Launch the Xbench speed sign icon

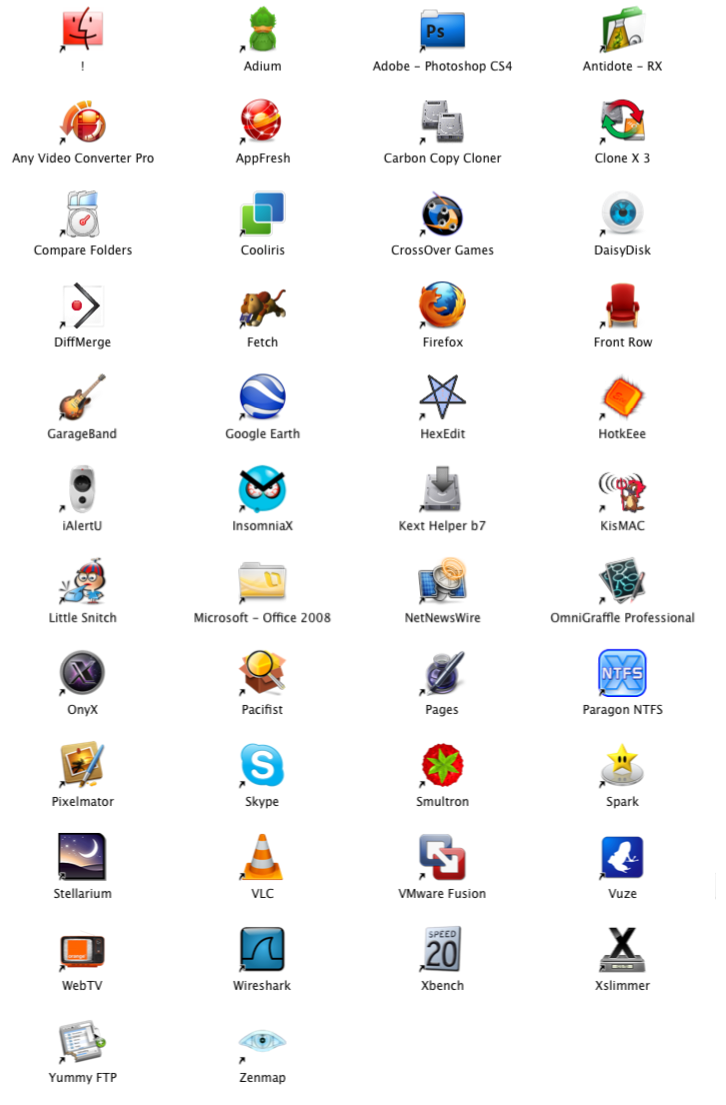pyautogui.click(x=442, y=949)
